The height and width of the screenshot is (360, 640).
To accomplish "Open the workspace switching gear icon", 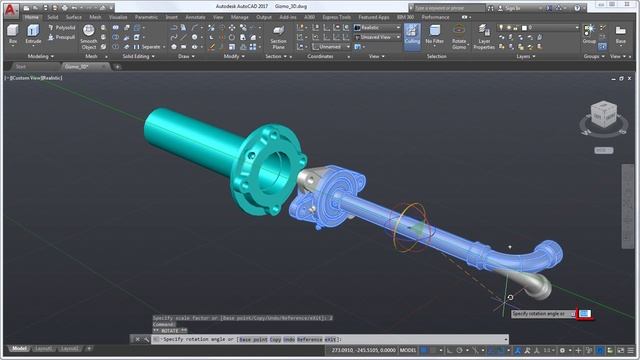I will point(562,350).
